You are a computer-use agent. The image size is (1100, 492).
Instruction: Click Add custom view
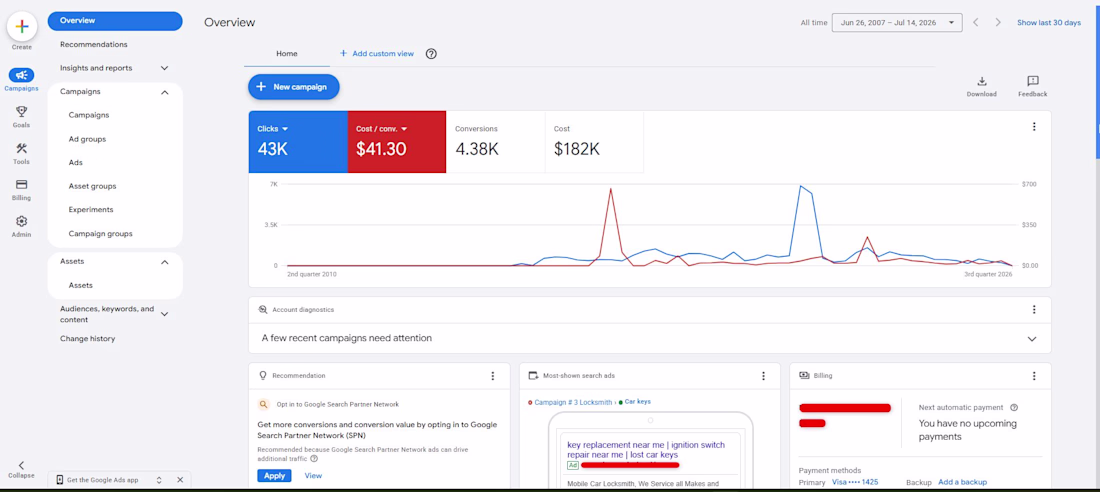coord(377,53)
